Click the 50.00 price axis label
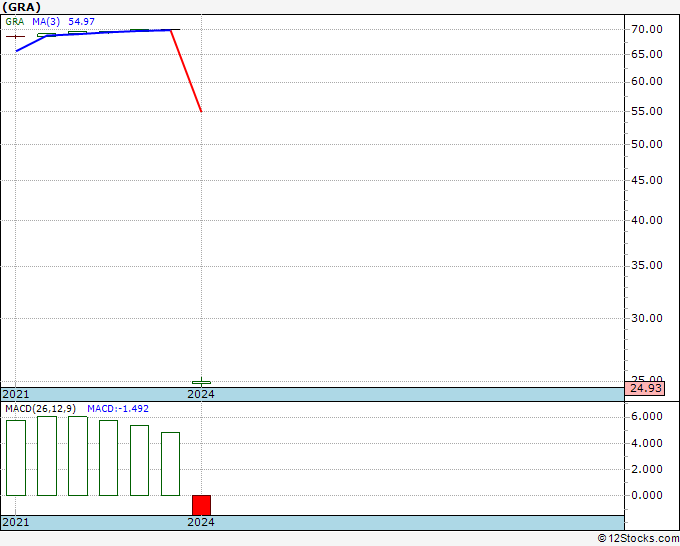The width and height of the screenshot is (680, 546). click(x=647, y=144)
